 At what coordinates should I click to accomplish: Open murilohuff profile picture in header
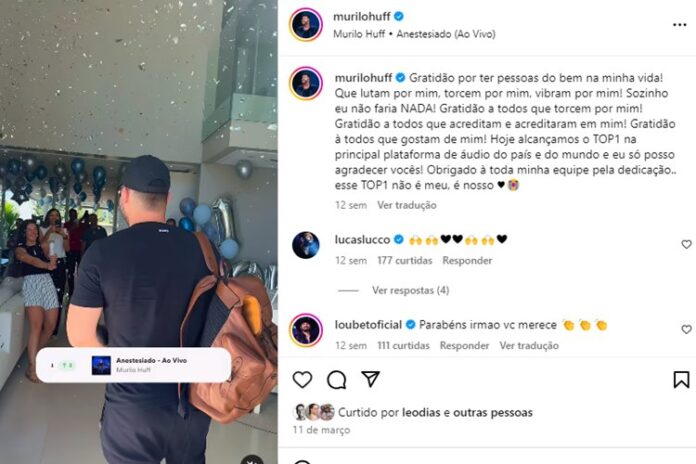click(306, 25)
